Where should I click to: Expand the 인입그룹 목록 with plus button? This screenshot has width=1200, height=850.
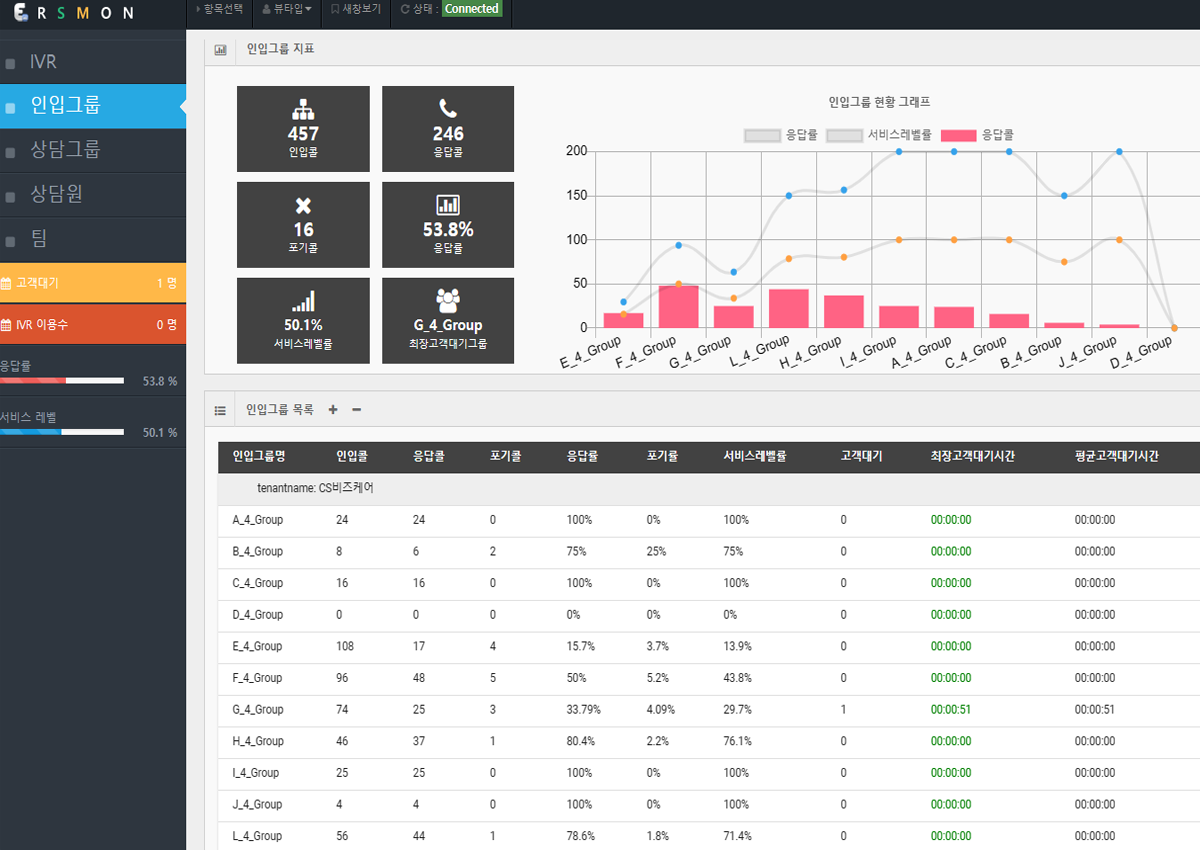333,409
